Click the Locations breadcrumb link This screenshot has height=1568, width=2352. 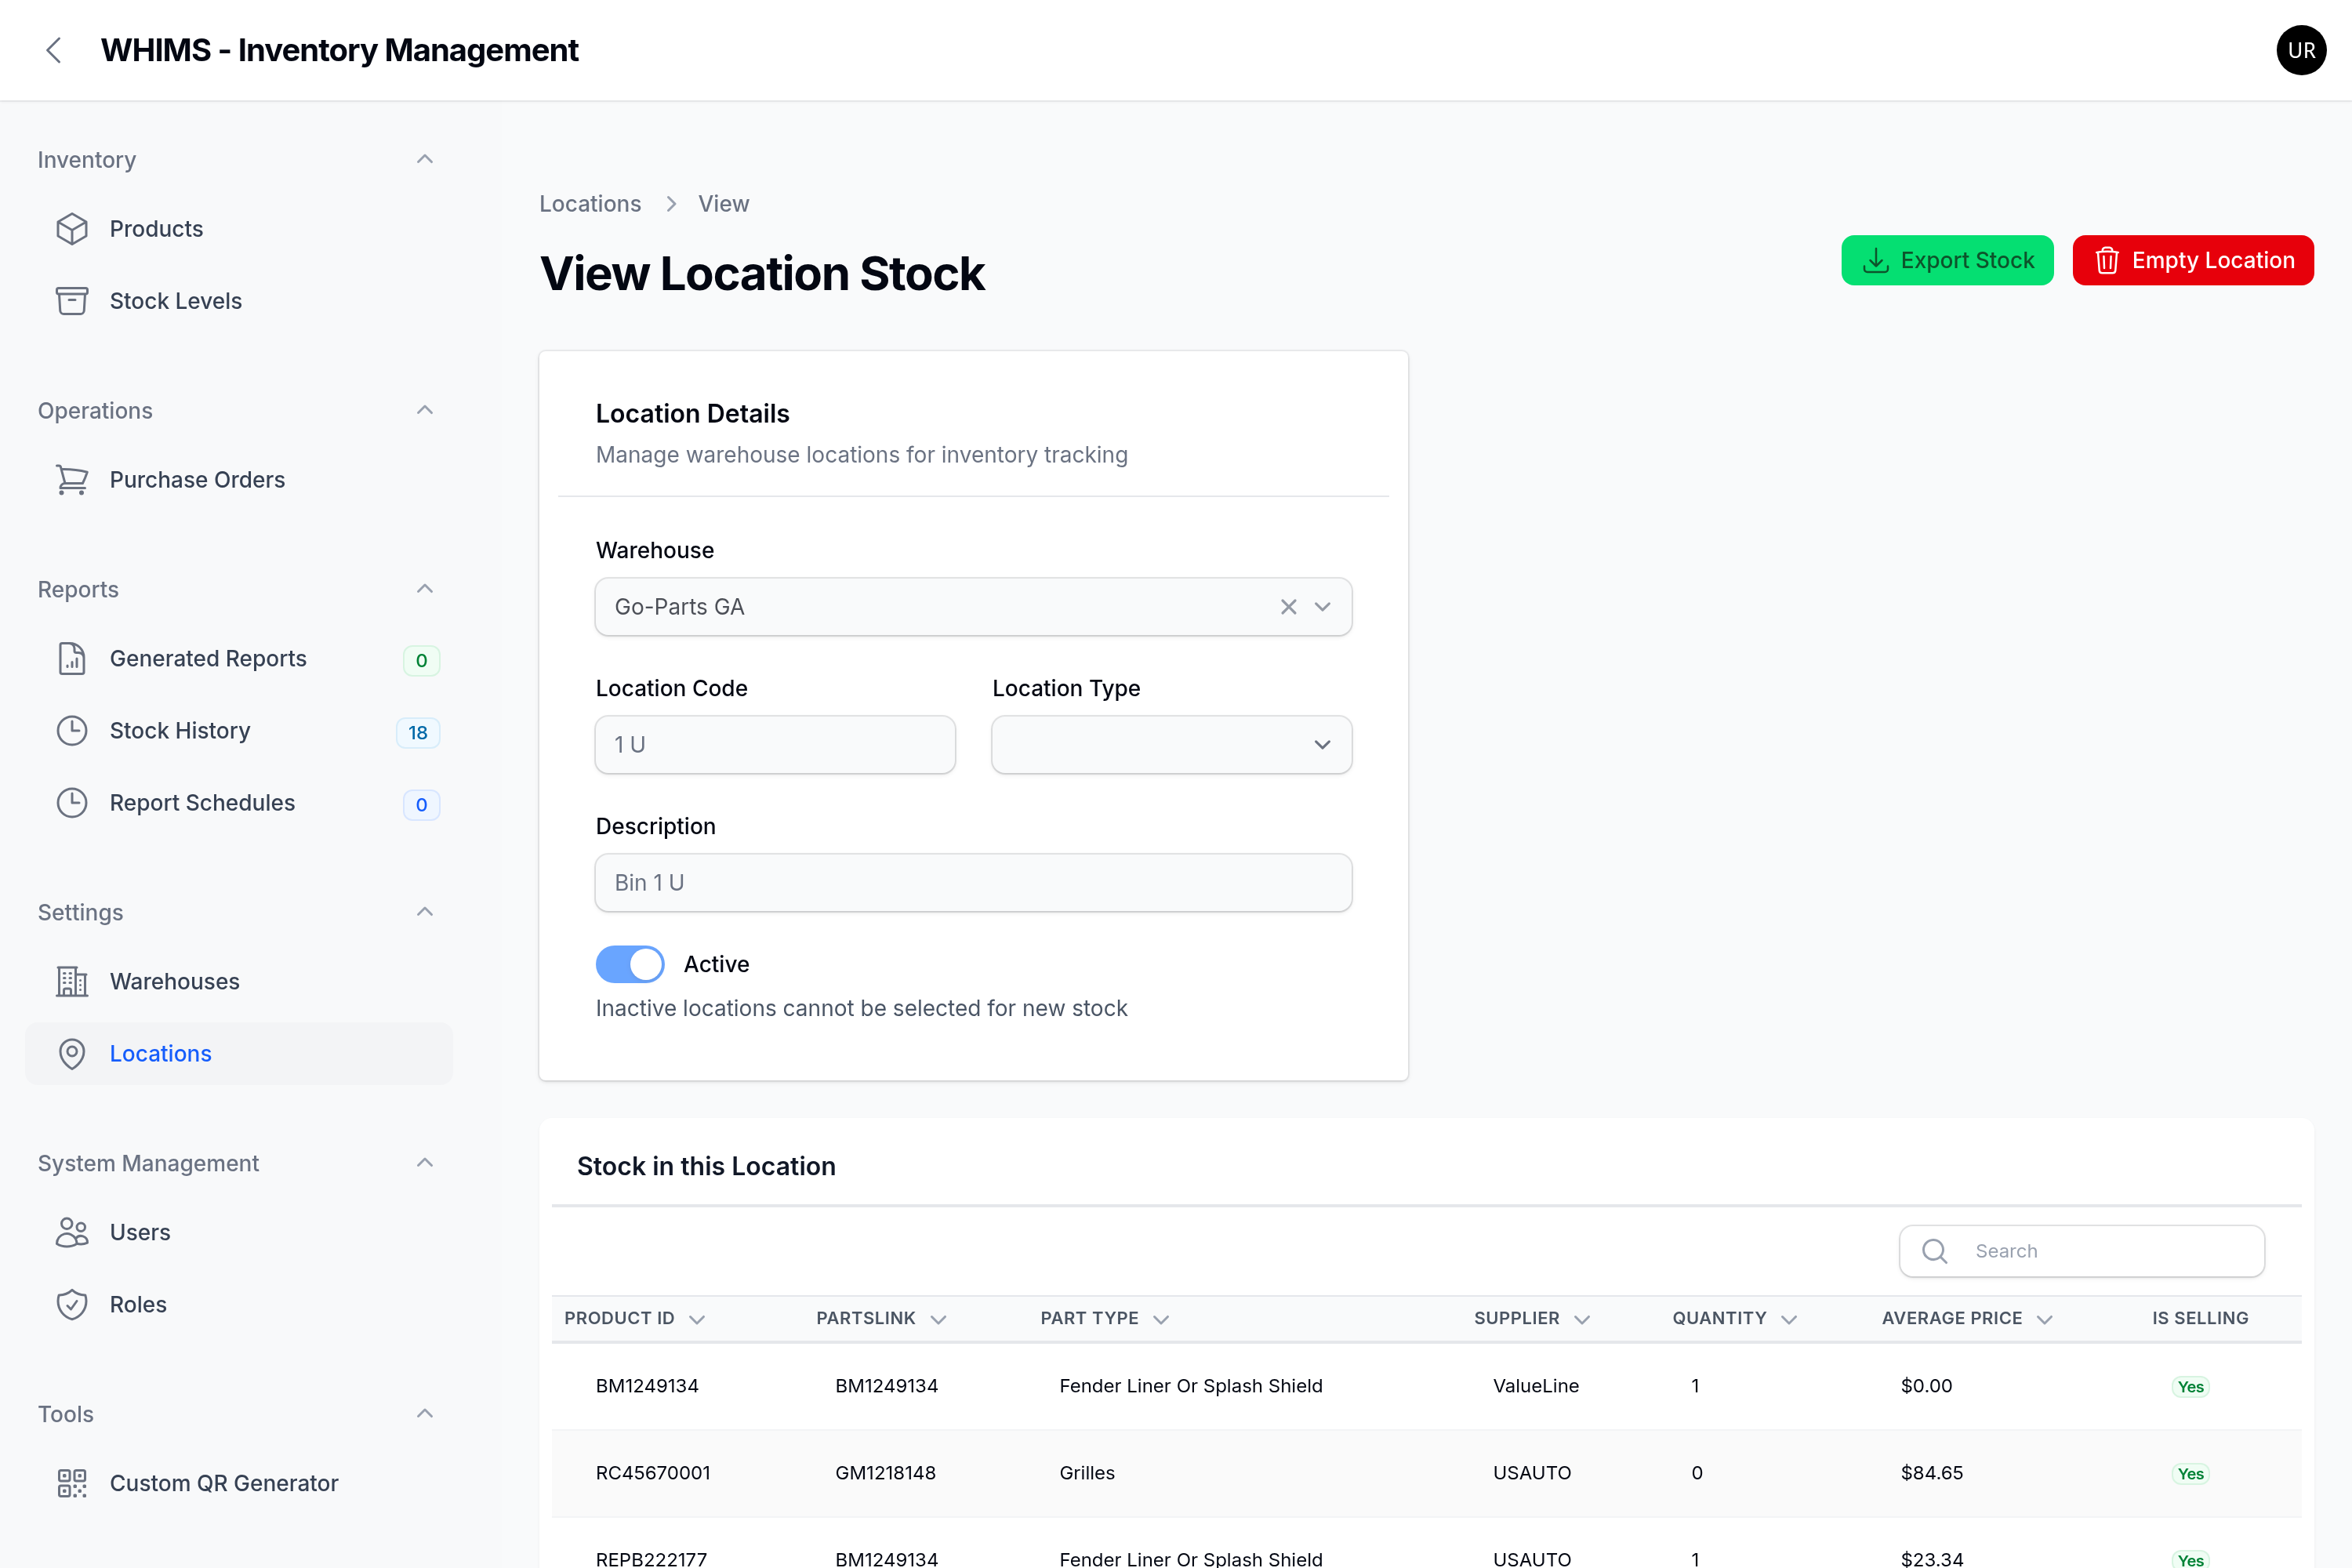[590, 204]
